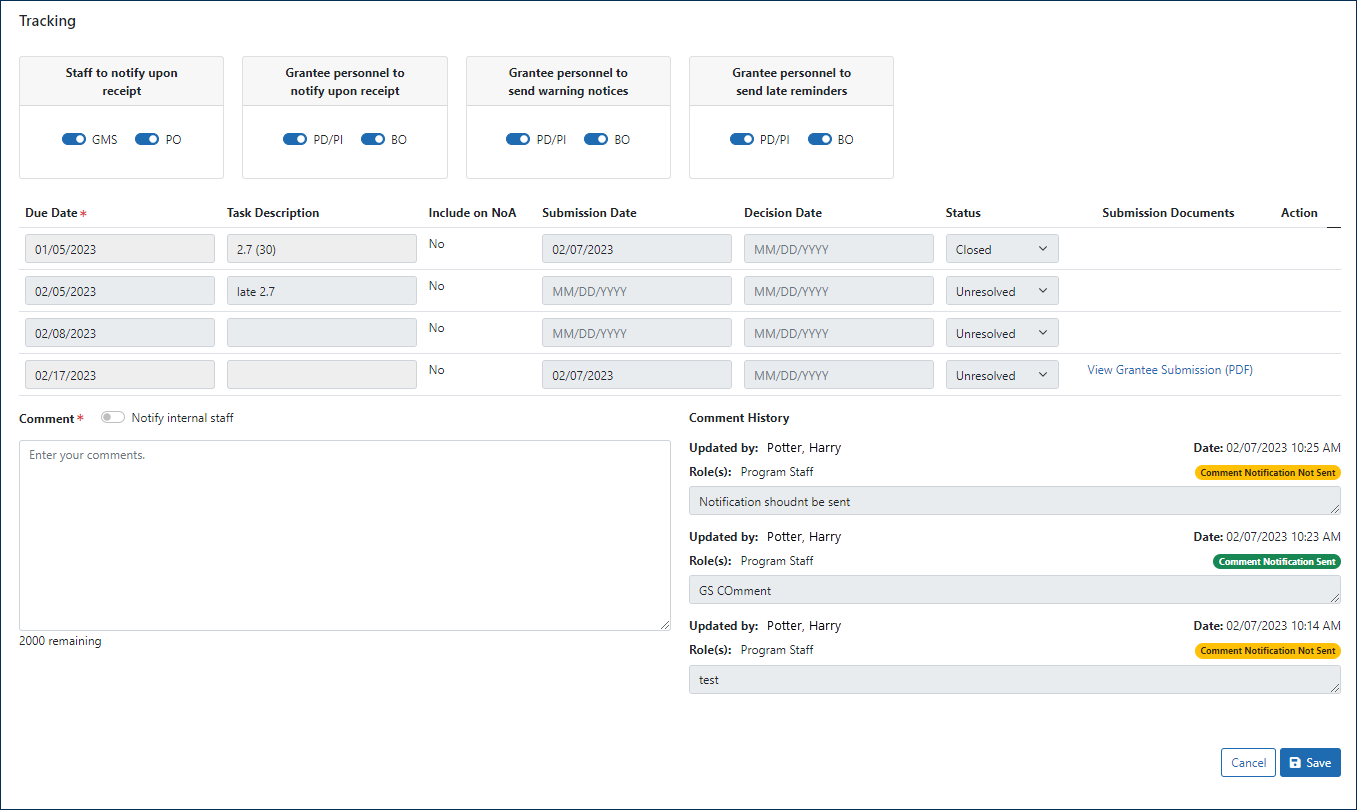Click Task Description column header

(273, 213)
